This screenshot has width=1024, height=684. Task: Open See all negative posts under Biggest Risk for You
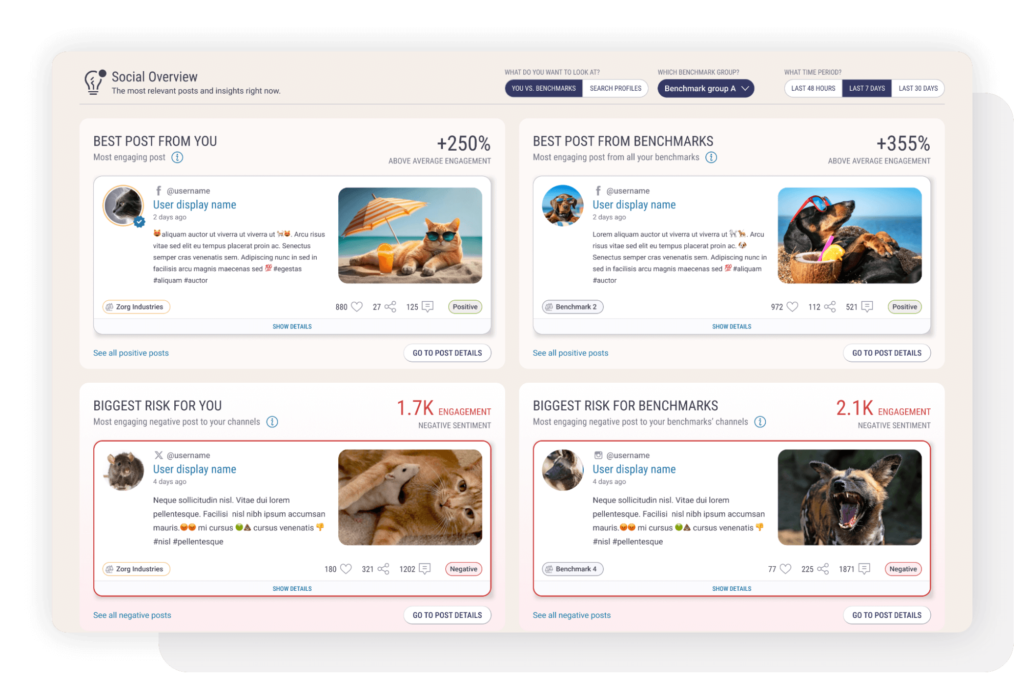[132, 615]
